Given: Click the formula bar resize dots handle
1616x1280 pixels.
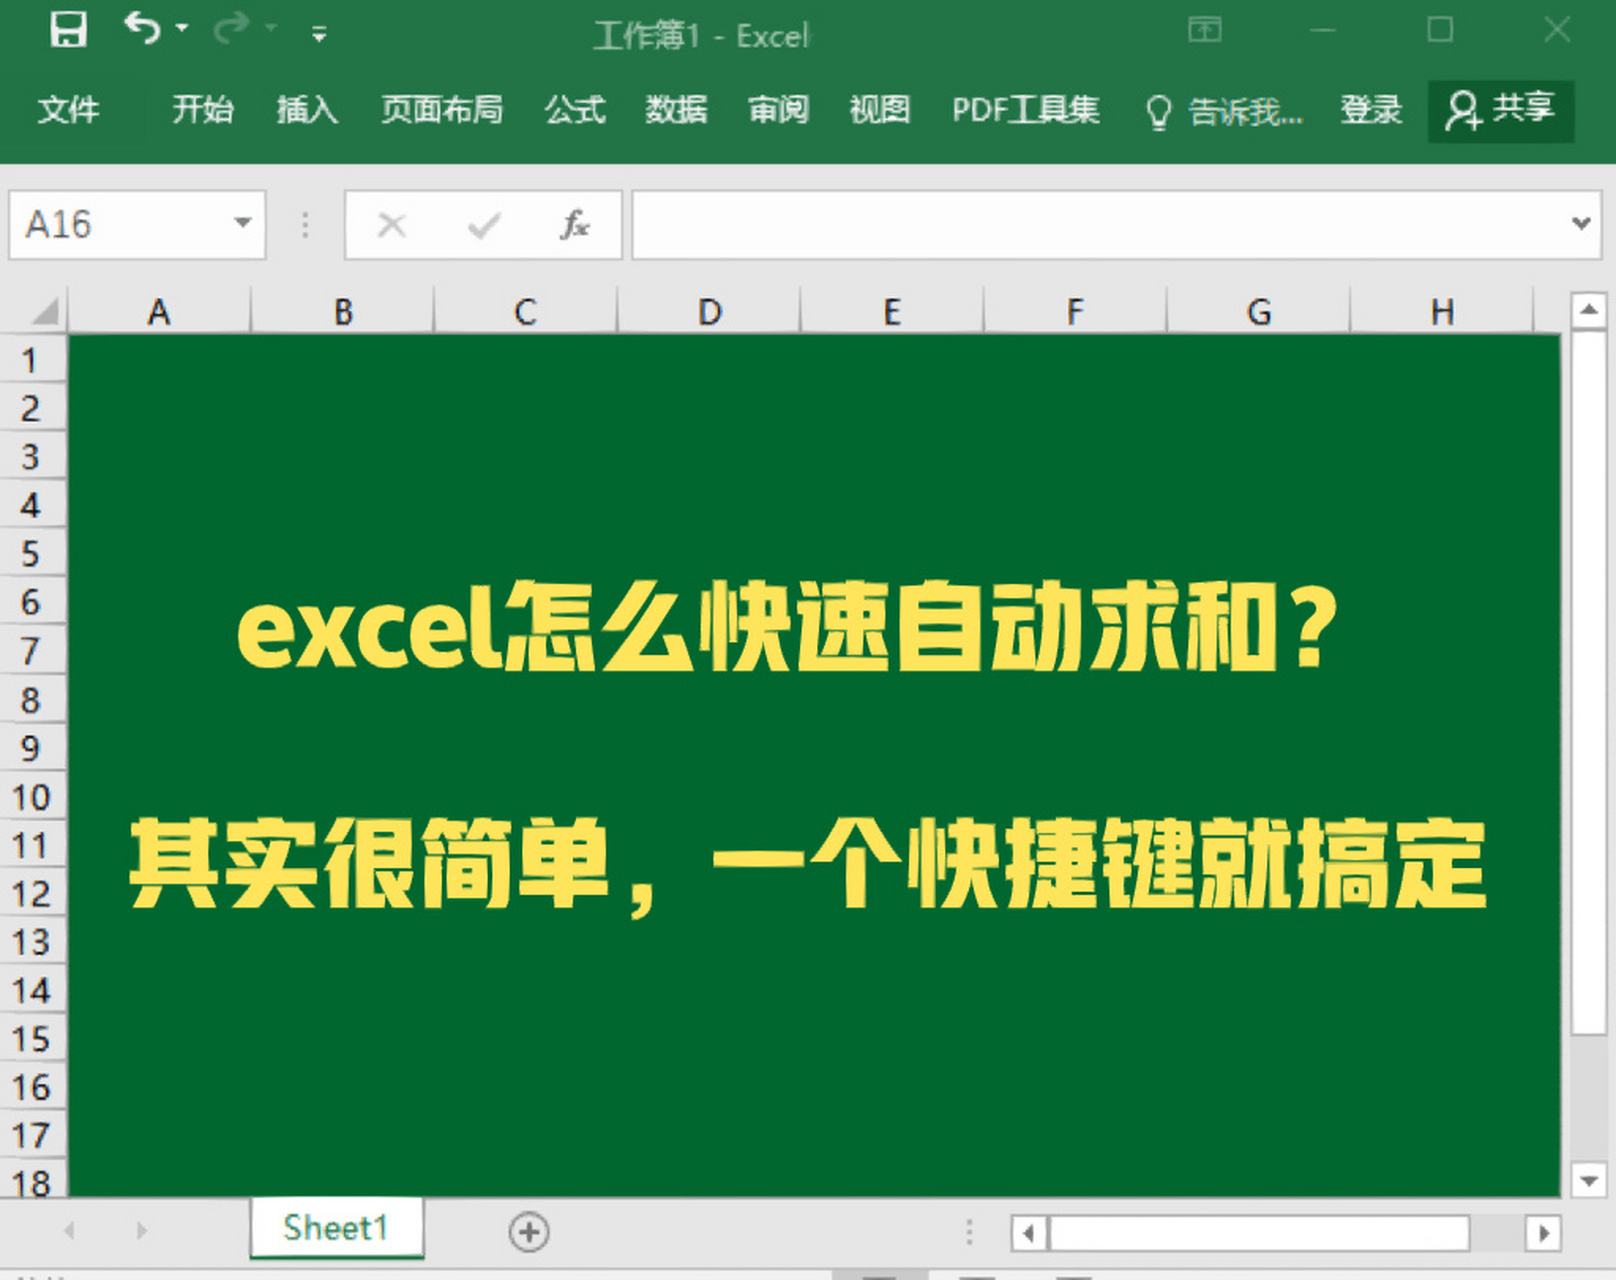Looking at the screenshot, I should tap(305, 224).
